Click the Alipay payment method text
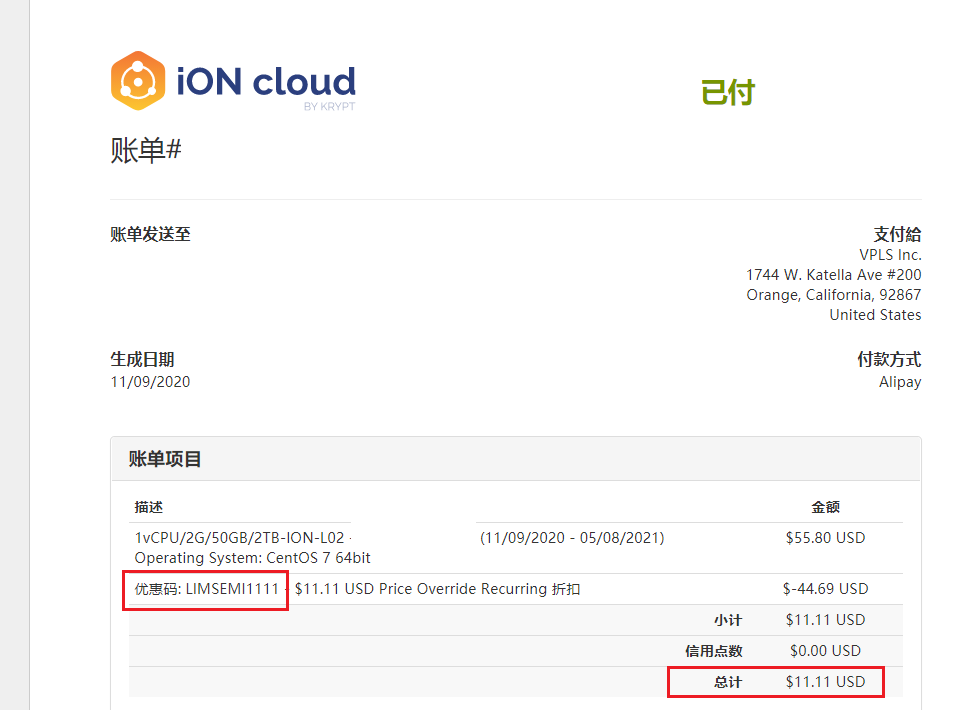Screen dimensions: 953x710 tap(900, 381)
